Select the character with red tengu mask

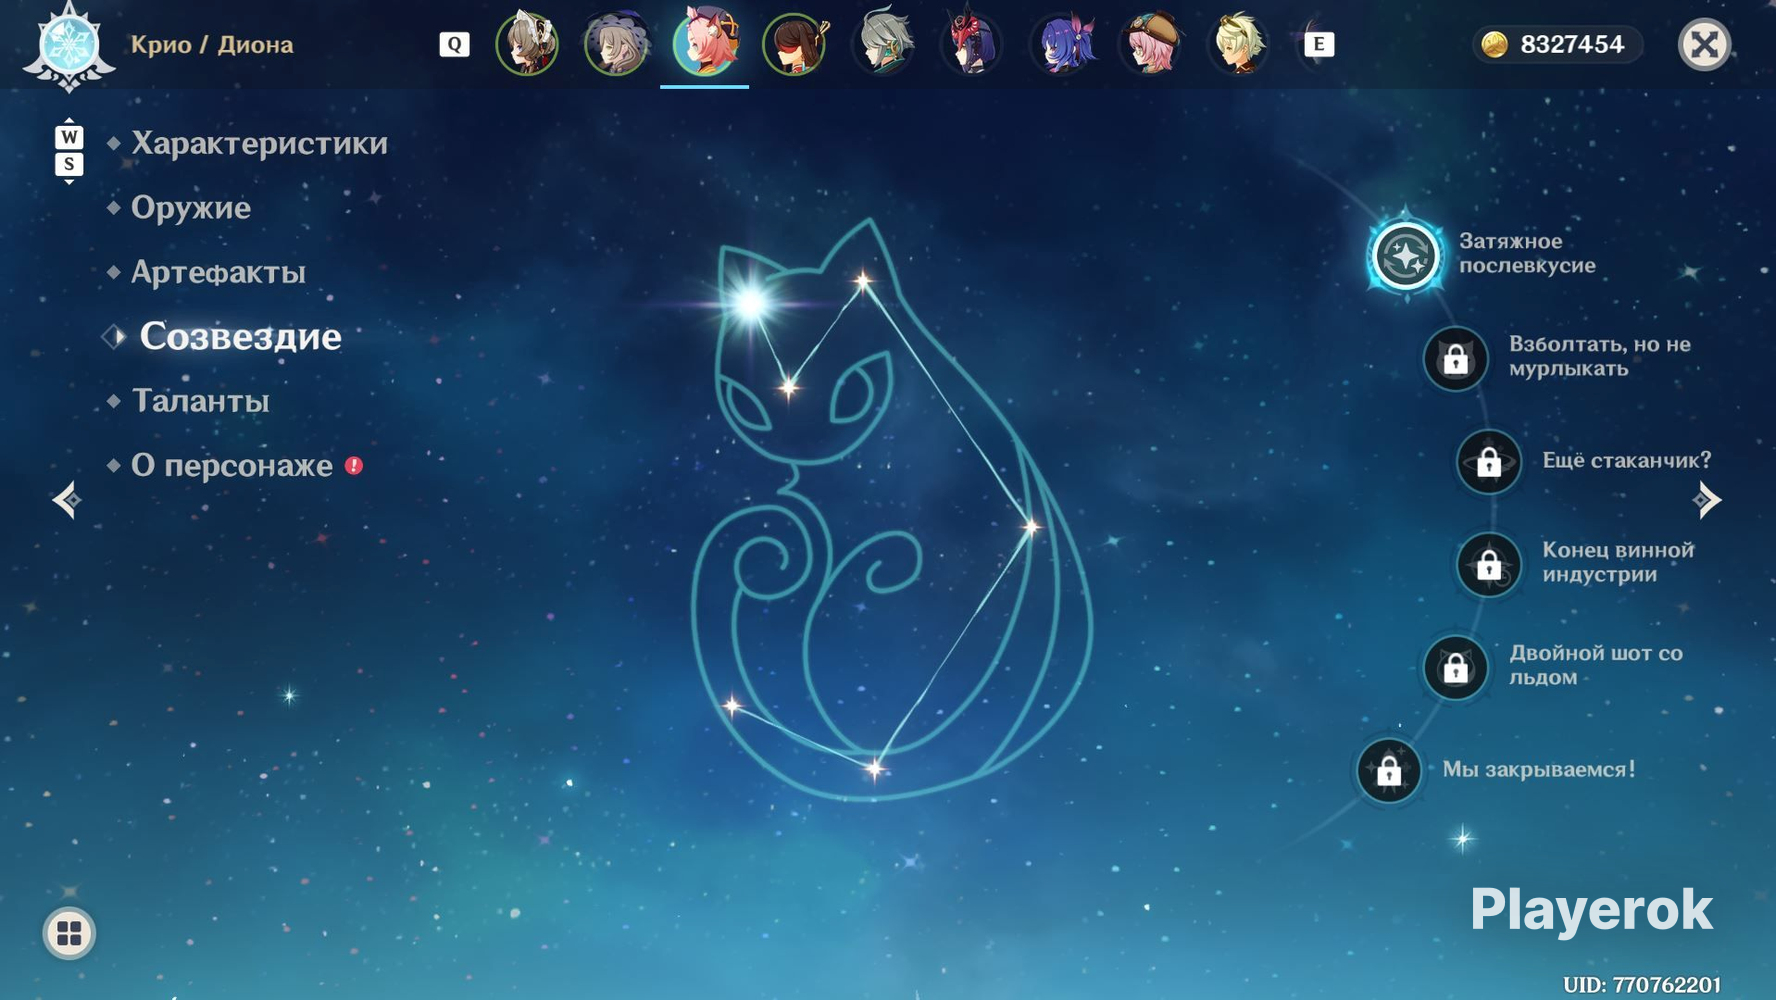click(972, 43)
